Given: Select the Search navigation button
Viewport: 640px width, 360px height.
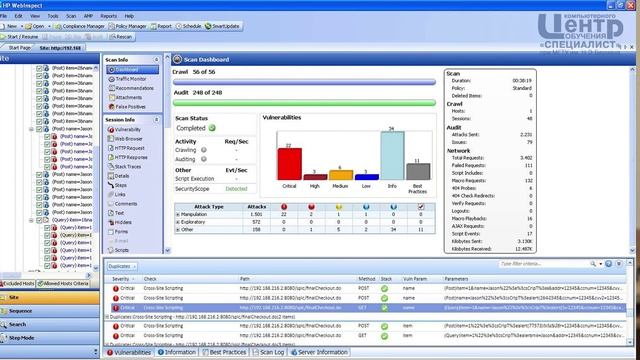Looking at the screenshot, I should pos(49,324).
